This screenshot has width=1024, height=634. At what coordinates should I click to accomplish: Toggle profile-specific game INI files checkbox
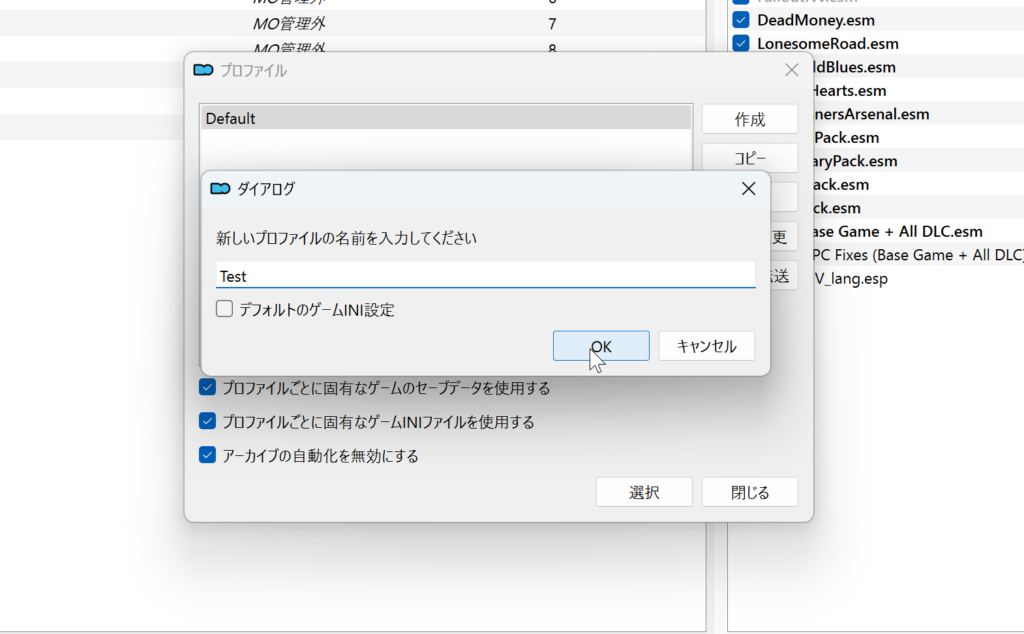pyautogui.click(x=208, y=422)
